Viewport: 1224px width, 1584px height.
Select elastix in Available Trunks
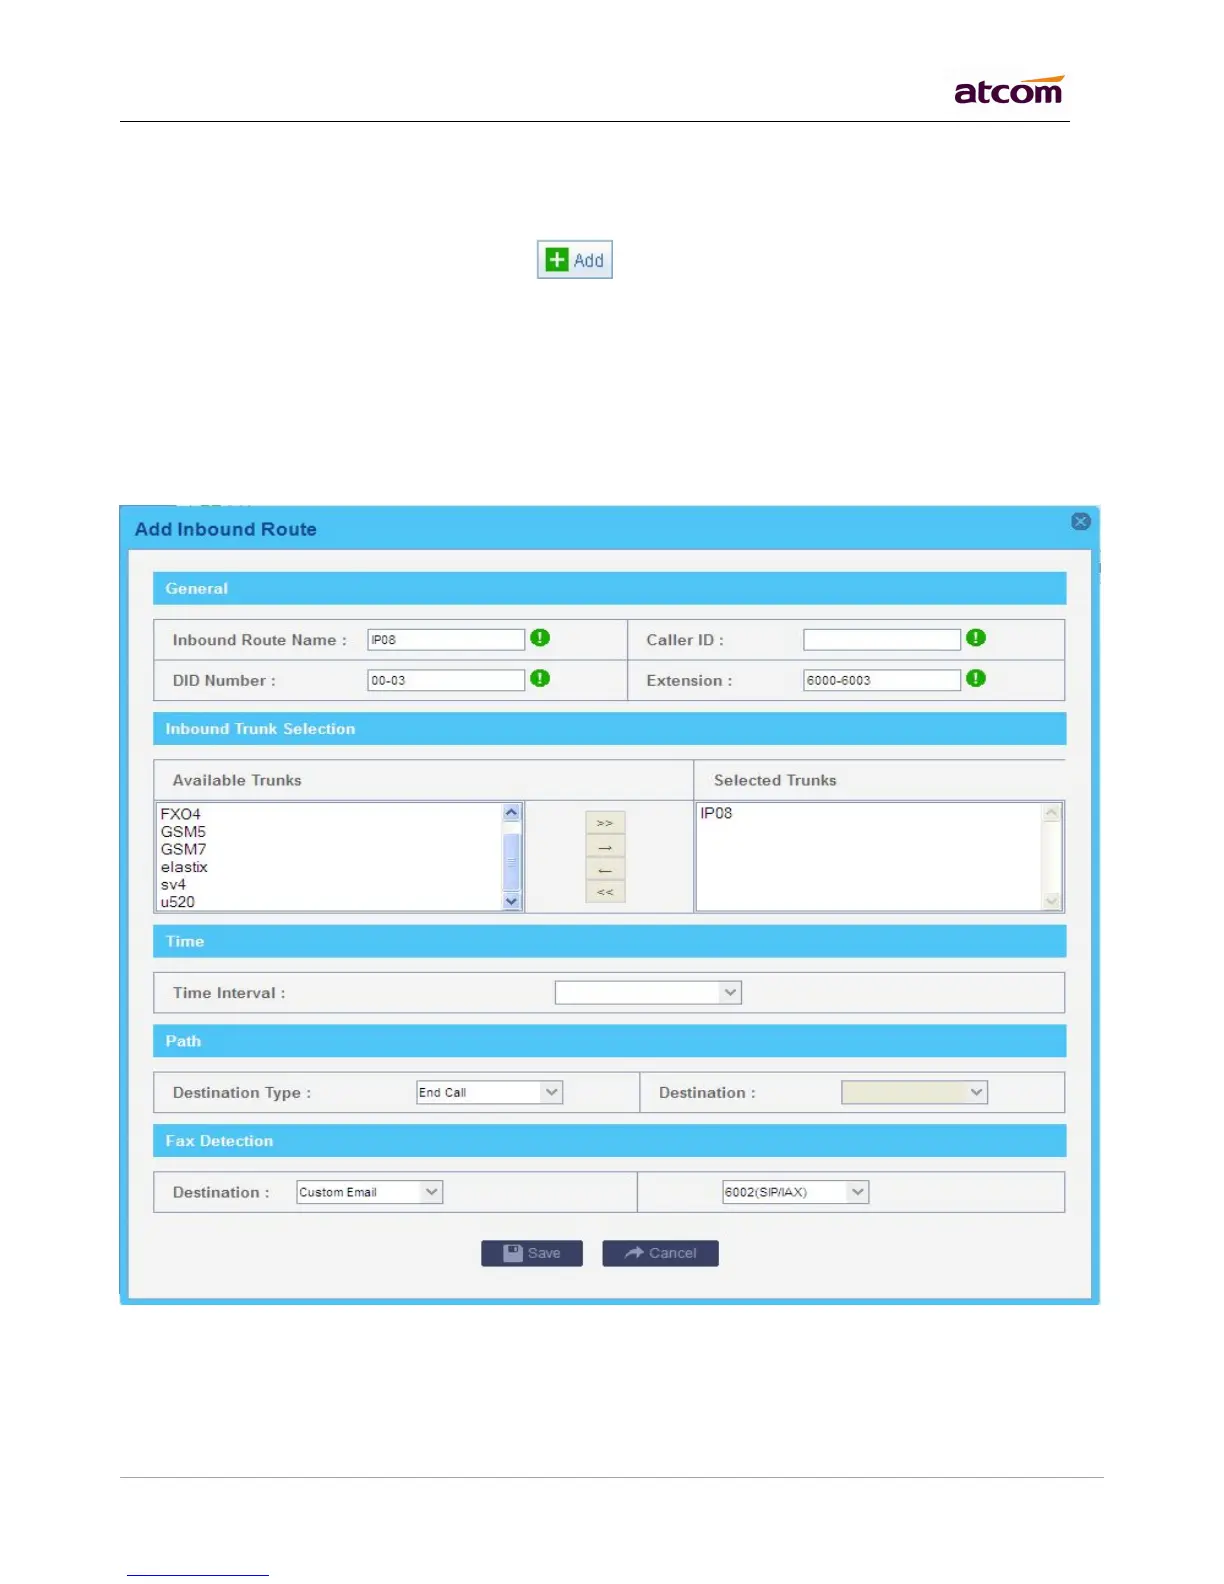point(184,867)
